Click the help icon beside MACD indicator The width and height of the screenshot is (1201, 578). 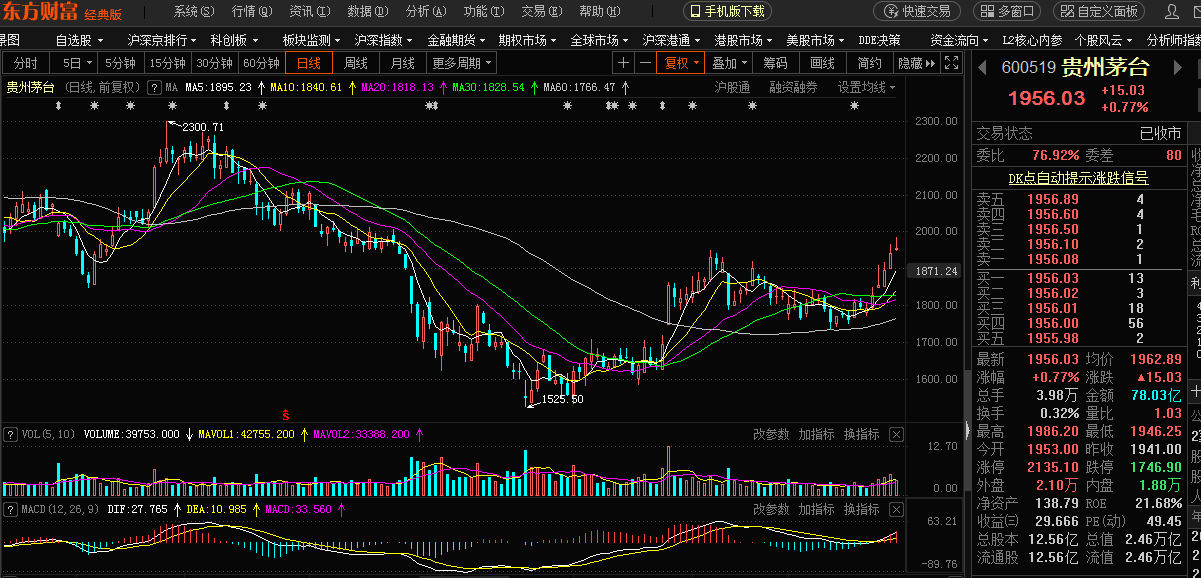click(x=10, y=509)
